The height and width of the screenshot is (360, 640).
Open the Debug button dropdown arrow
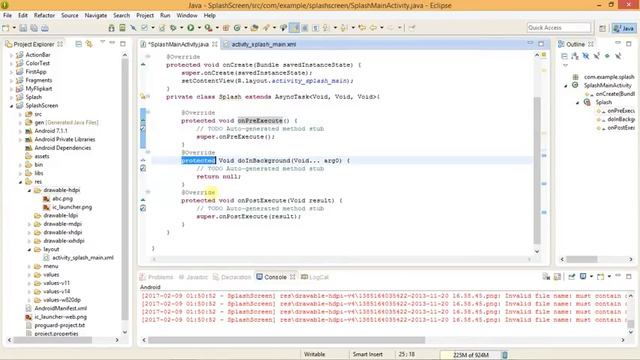[182, 28]
